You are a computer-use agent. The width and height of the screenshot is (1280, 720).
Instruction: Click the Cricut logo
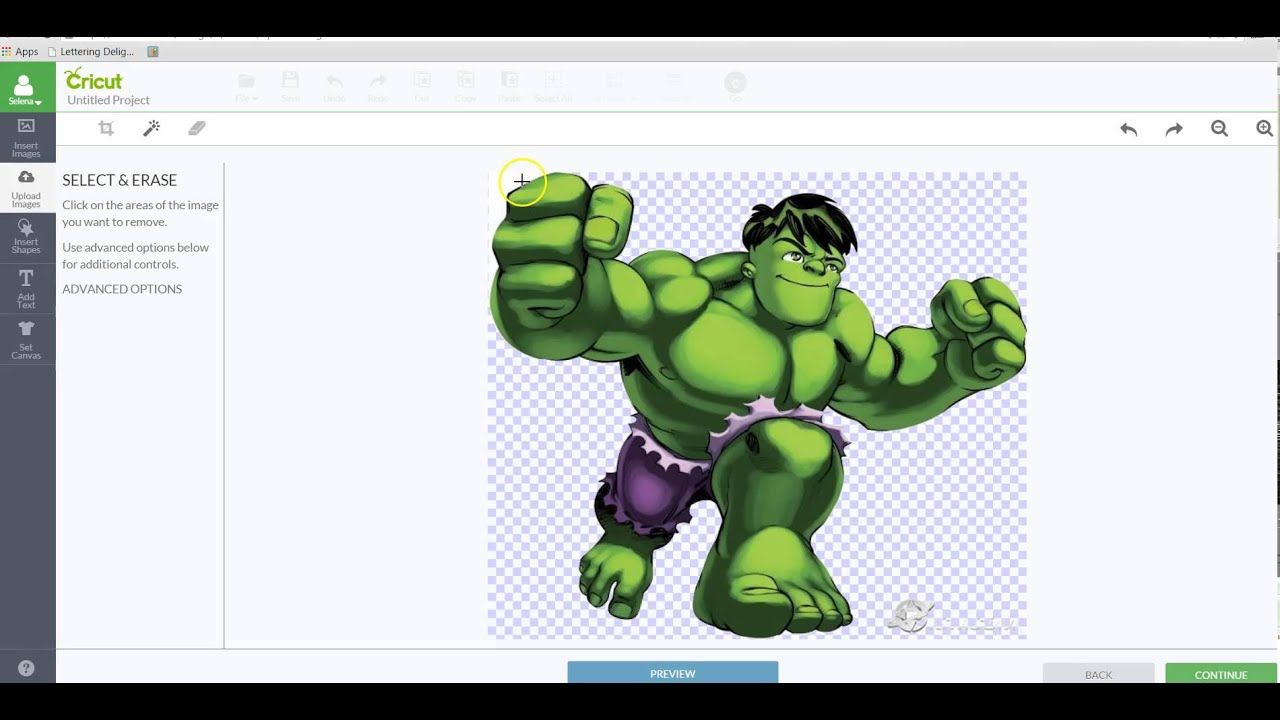[x=93, y=79]
